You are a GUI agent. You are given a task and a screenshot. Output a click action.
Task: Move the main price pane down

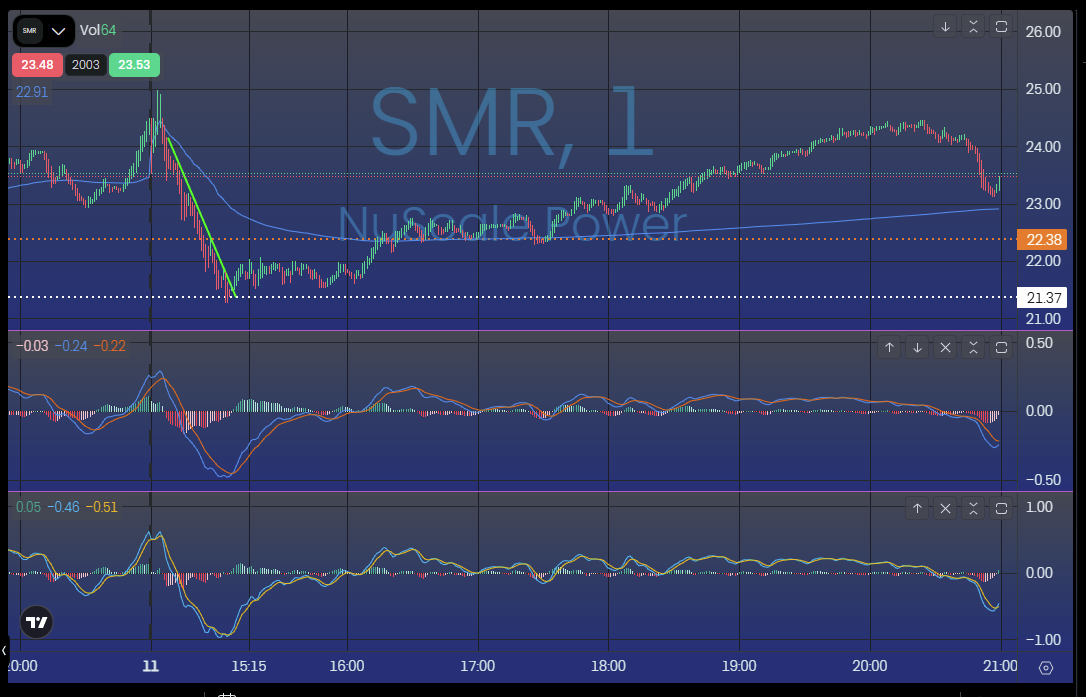[945, 27]
